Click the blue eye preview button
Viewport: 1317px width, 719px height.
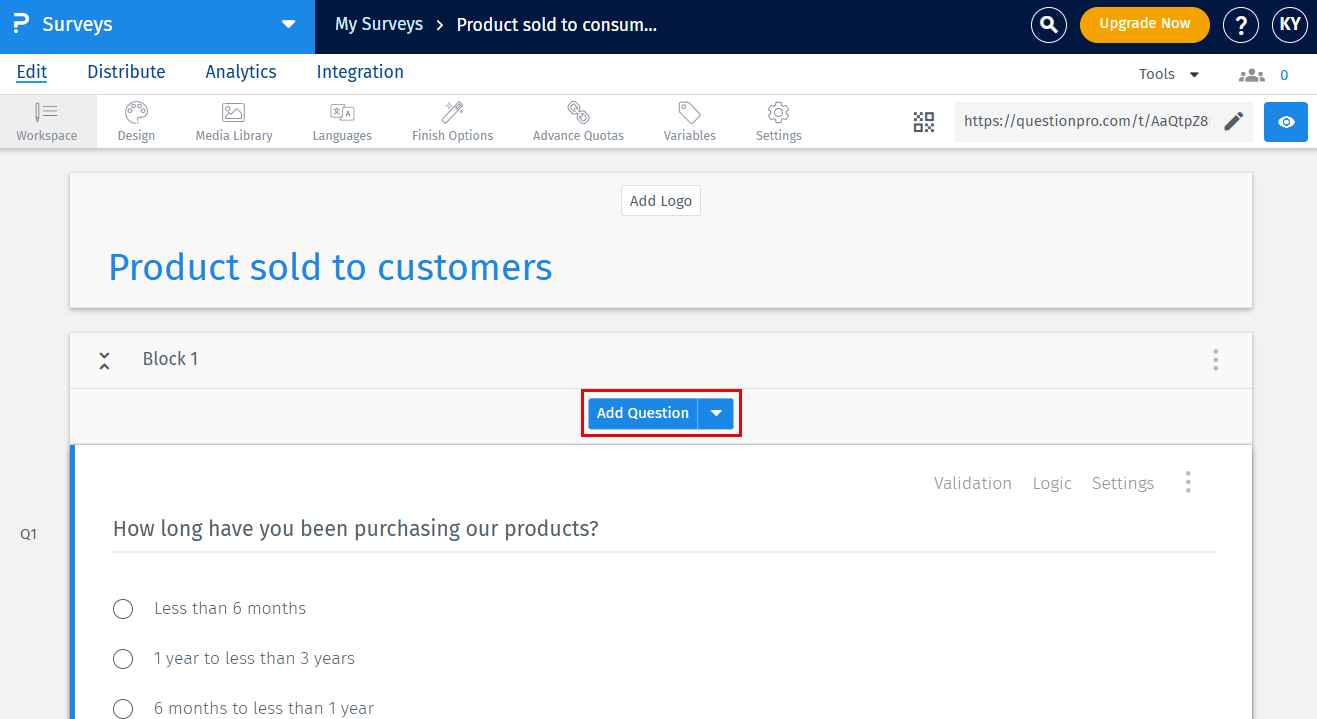(x=1286, y=122)
